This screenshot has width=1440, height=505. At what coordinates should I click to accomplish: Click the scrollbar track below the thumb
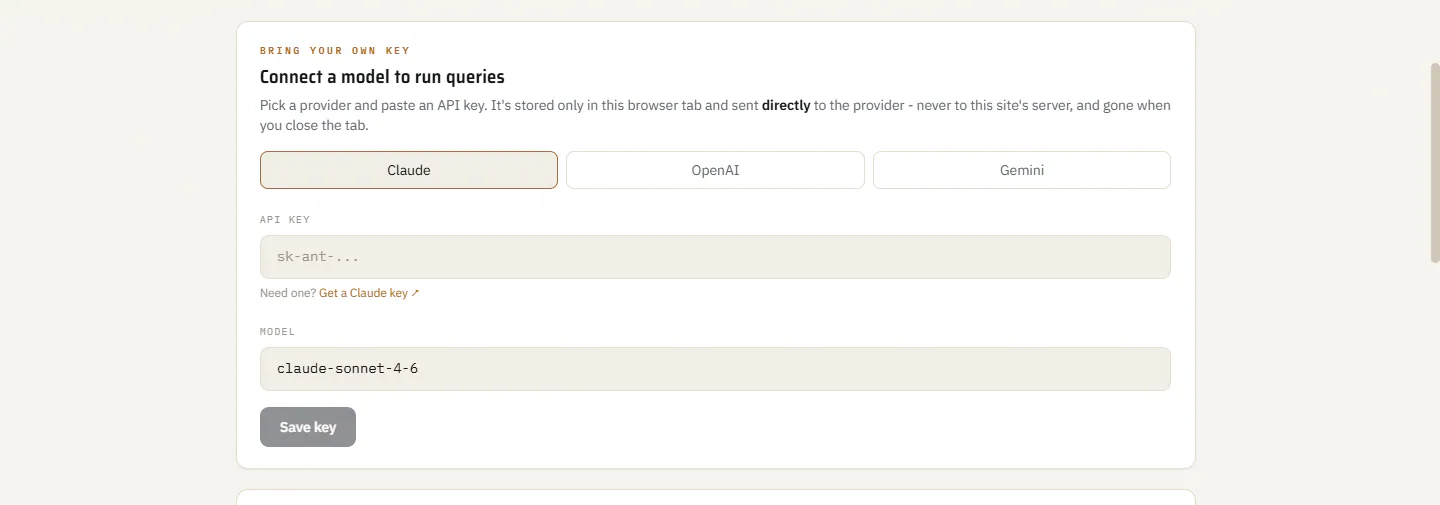[x=1435, y=385]
